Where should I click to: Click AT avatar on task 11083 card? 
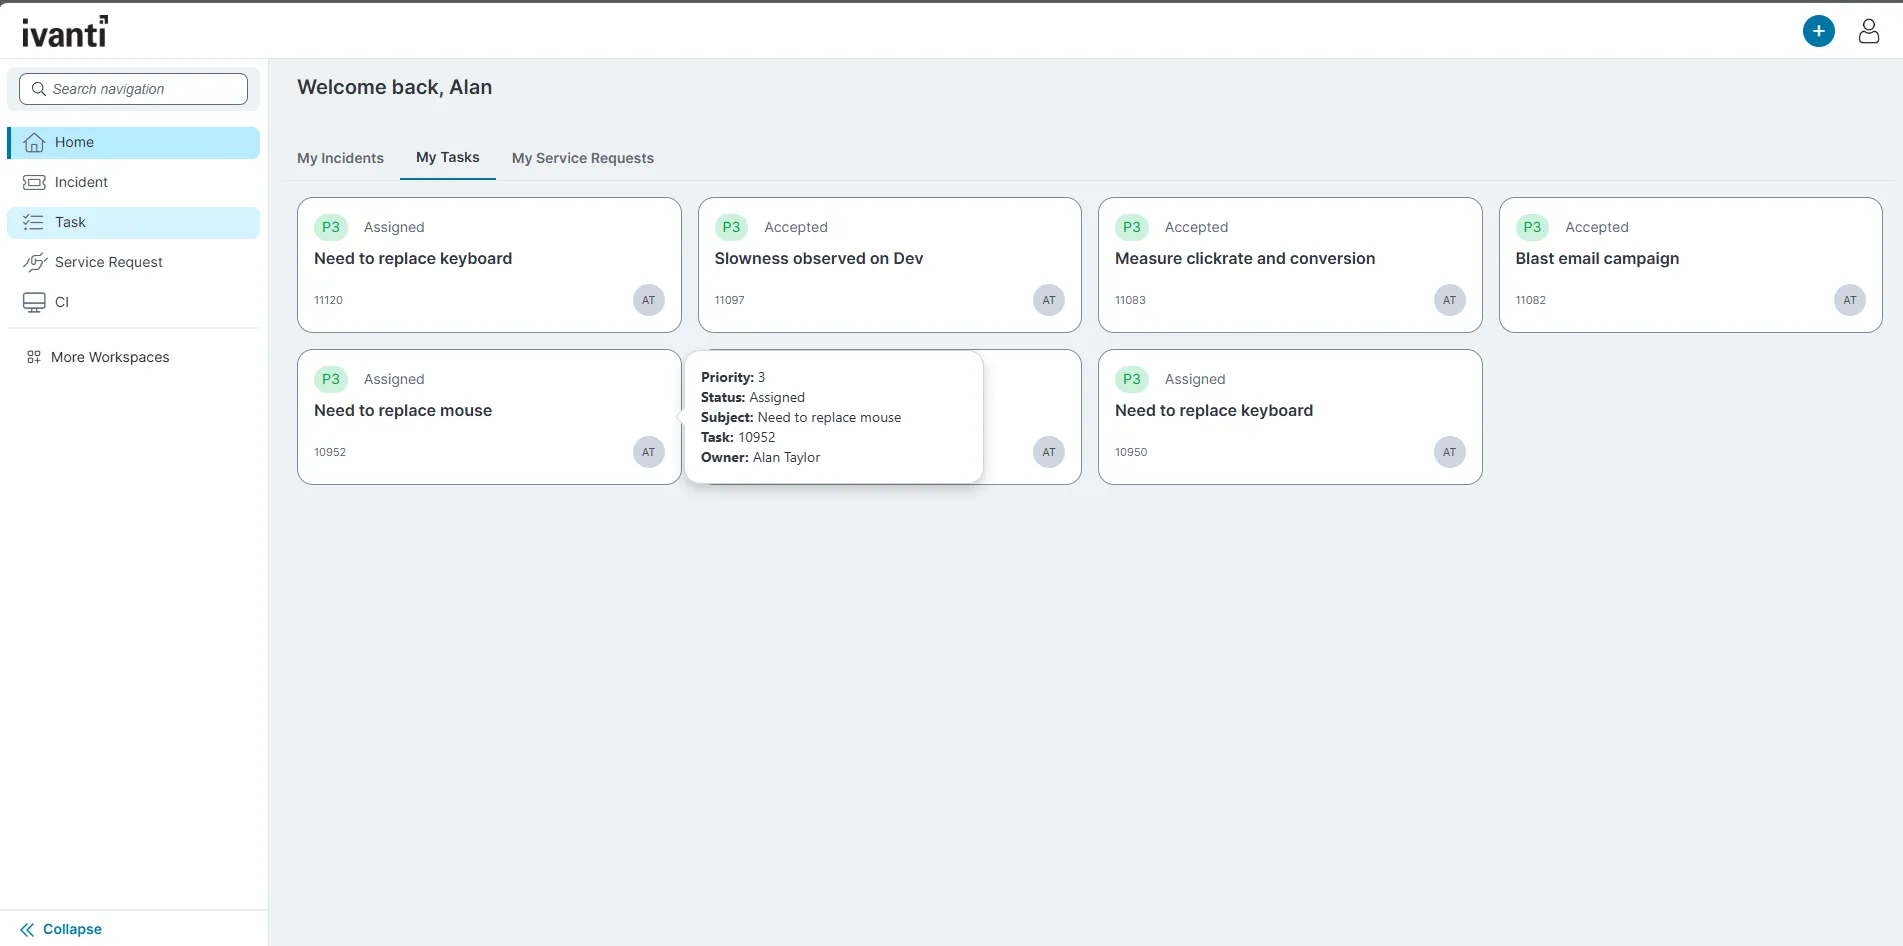pos(1449,300)
